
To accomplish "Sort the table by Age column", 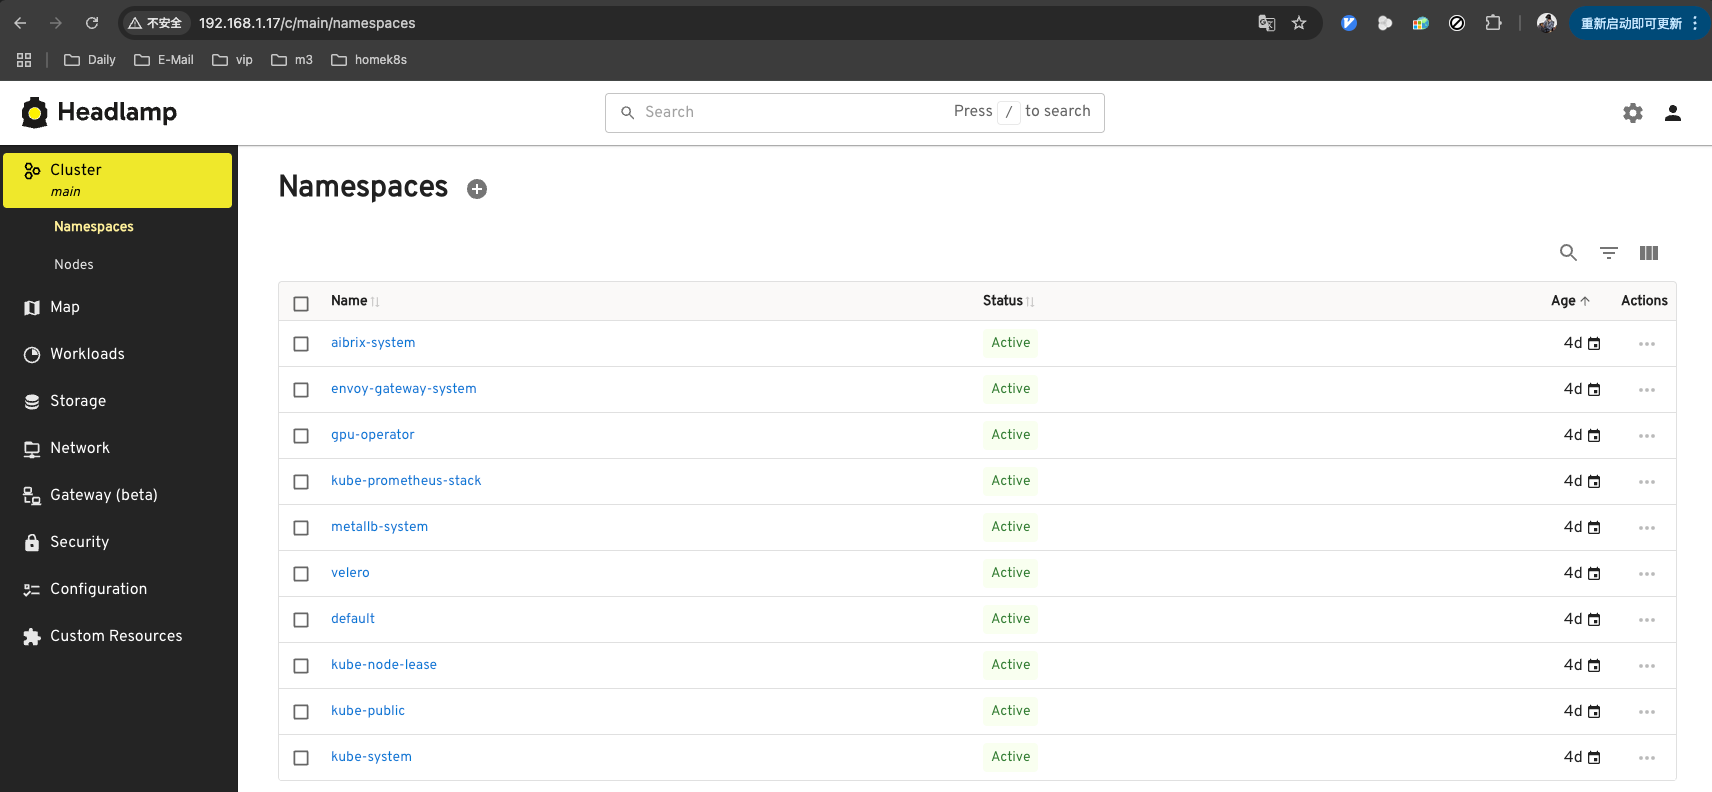I will coord(1563,301).
